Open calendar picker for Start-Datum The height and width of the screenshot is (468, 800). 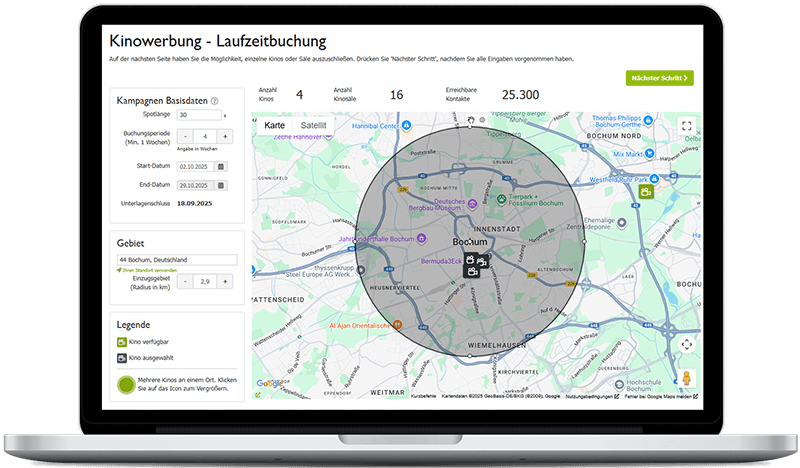pyautogui.click(x=221, y=166)
